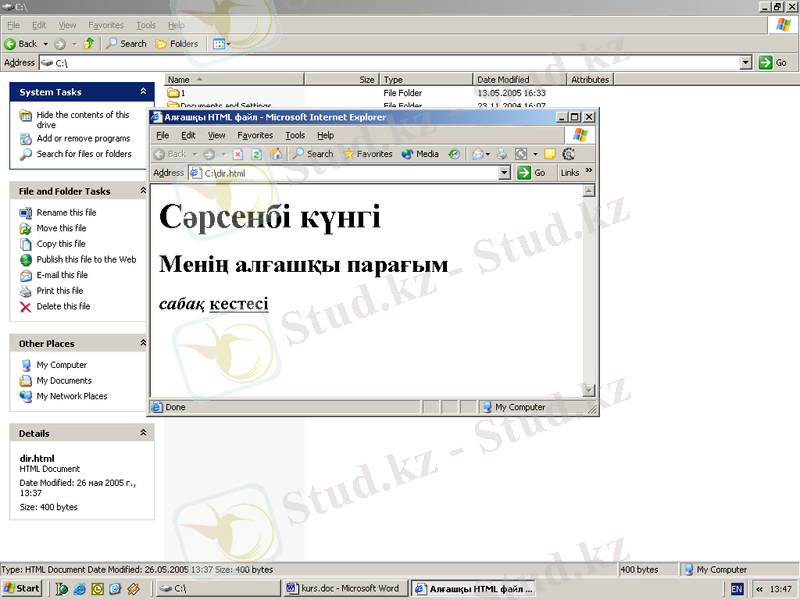Collapse the System Tasks panel
800x600 pixels.
pyautogui.click(x=143, y=92)
